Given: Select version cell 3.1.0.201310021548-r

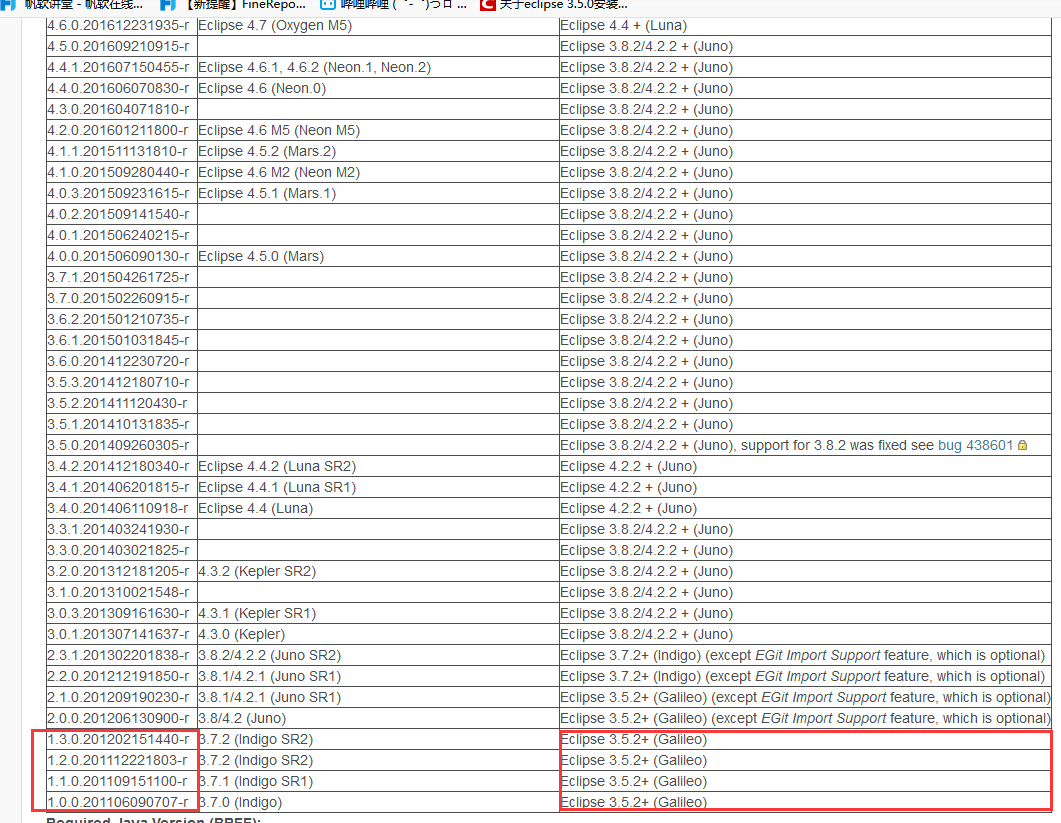Looking at the screenshot, I should point(122,592).
